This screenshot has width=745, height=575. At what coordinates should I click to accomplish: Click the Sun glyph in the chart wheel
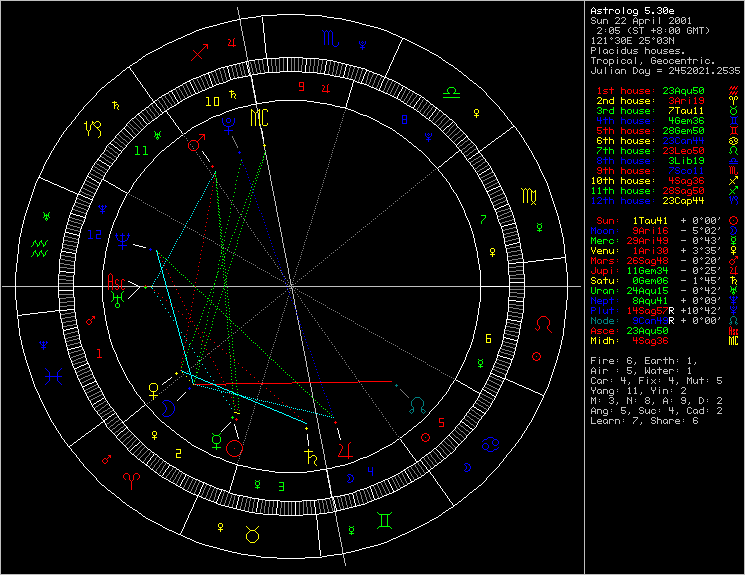pos(234,449)
